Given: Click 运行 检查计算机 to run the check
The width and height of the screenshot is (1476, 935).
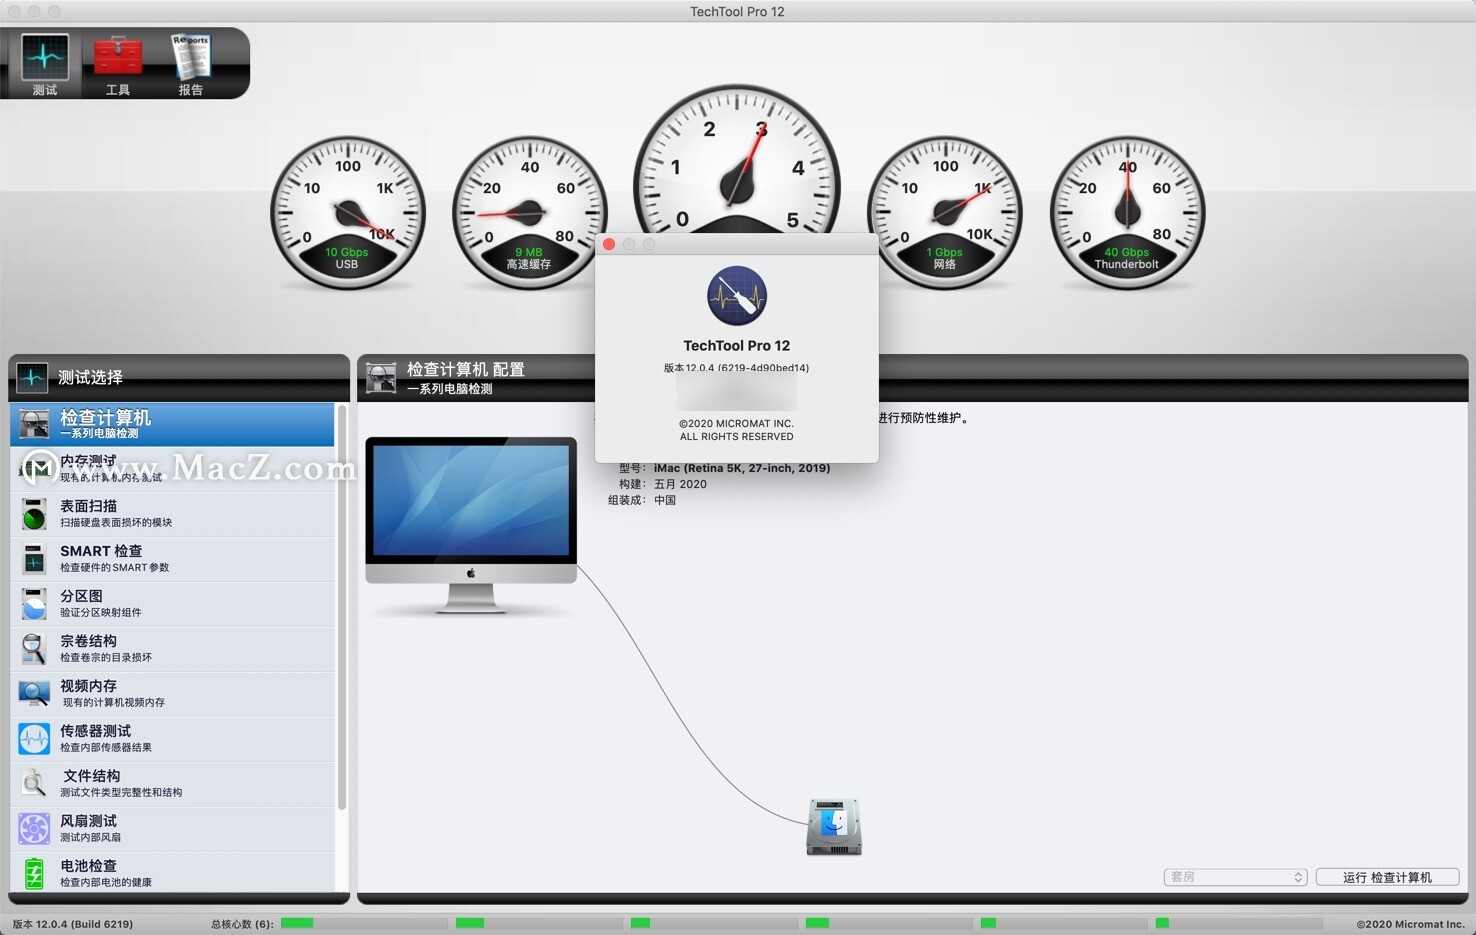Looking at the screenshot, I should pos(1388,877).
